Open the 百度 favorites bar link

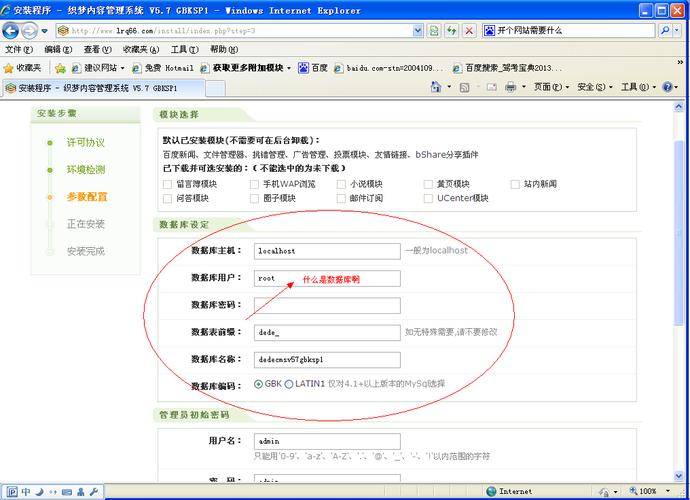(x=313, y=68)
